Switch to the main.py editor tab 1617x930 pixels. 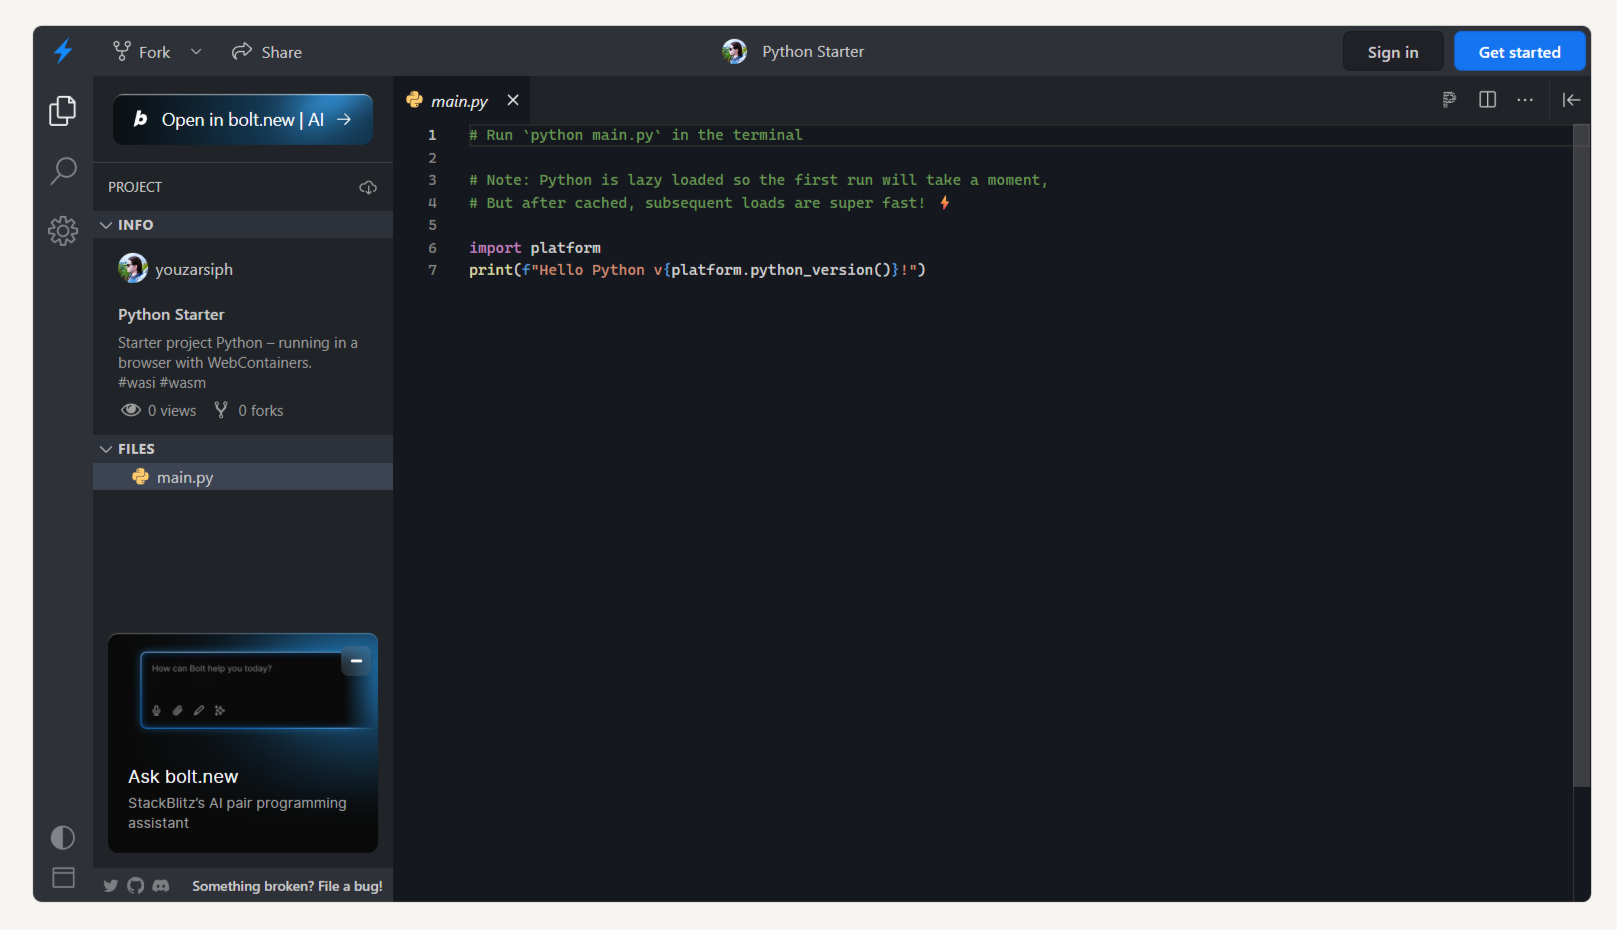coord(460,101)
